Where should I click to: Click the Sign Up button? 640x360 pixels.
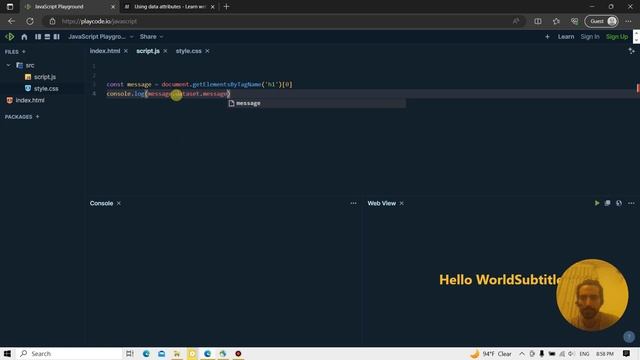click(x=617, y=37)
